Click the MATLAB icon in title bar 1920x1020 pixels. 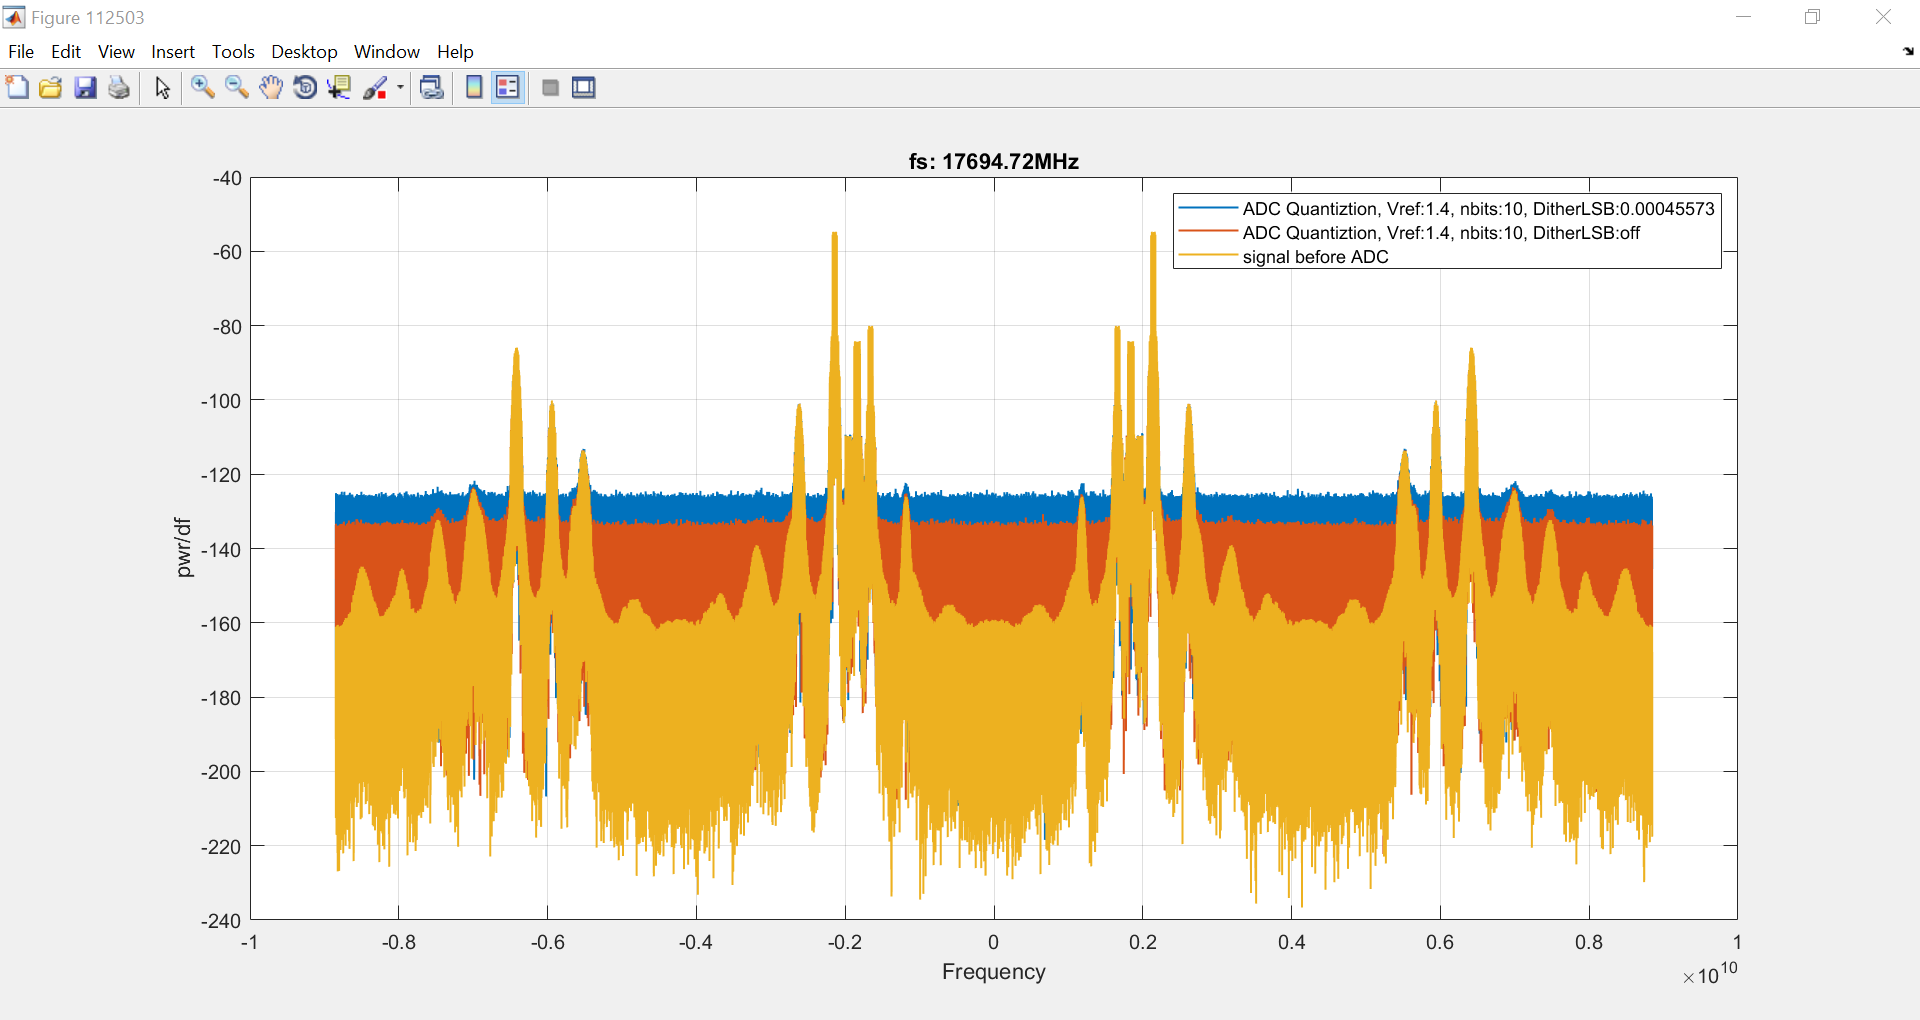(14, 17)
